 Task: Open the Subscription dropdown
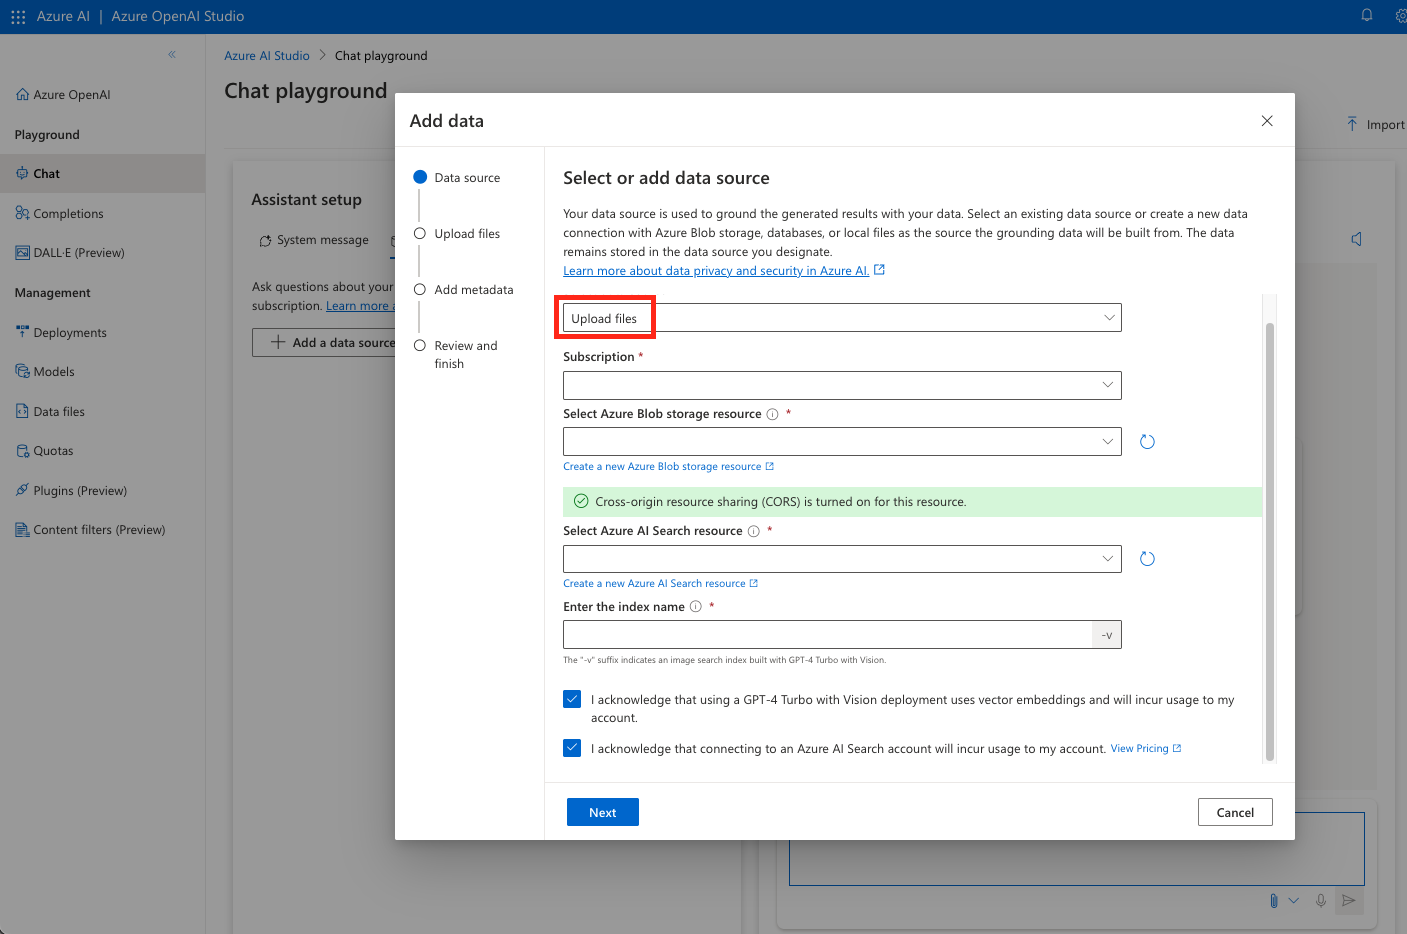pos(842,385)
